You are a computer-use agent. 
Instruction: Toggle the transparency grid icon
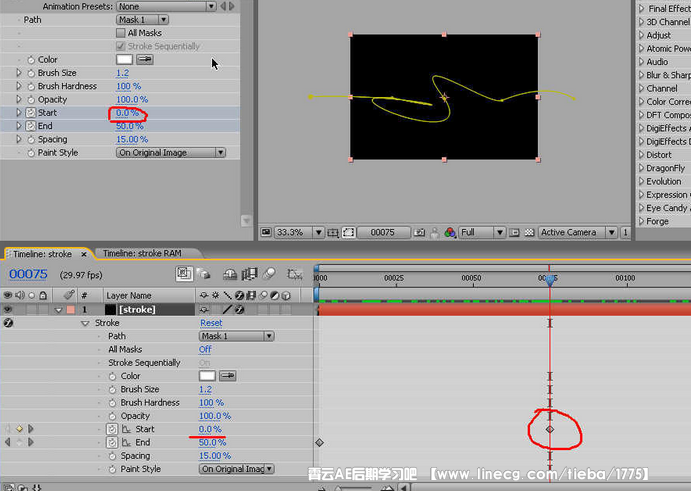529,232
